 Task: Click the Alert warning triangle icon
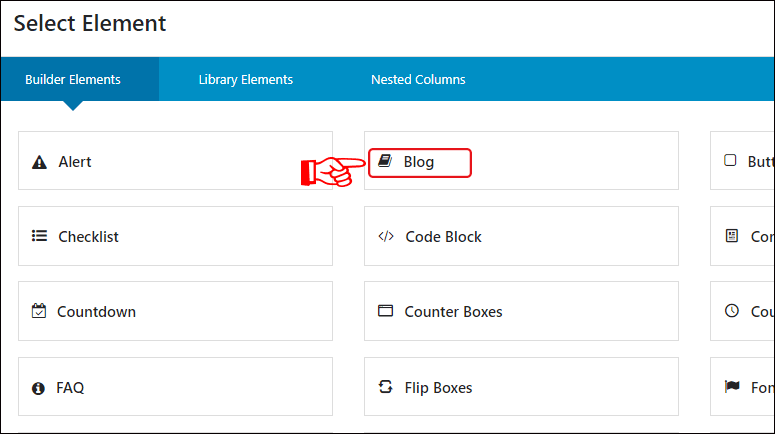point(39,162)
